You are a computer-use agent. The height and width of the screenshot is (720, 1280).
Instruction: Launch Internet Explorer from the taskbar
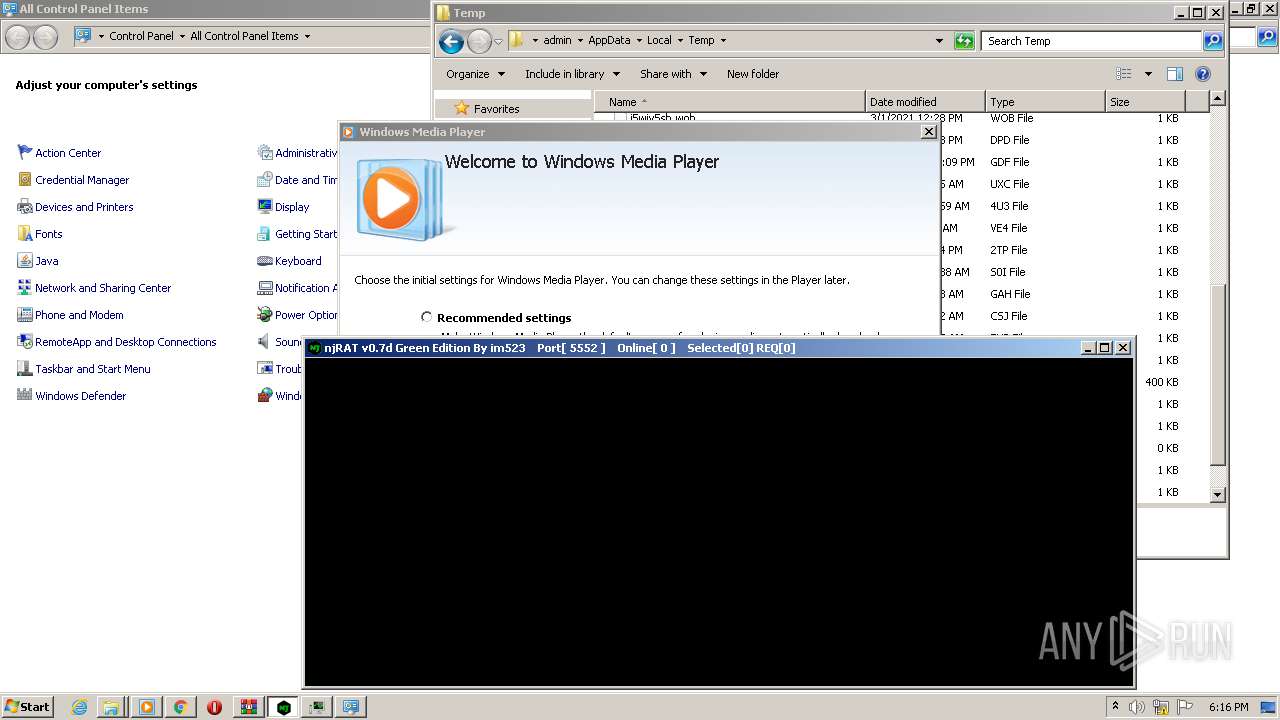(x=80, y=707)
